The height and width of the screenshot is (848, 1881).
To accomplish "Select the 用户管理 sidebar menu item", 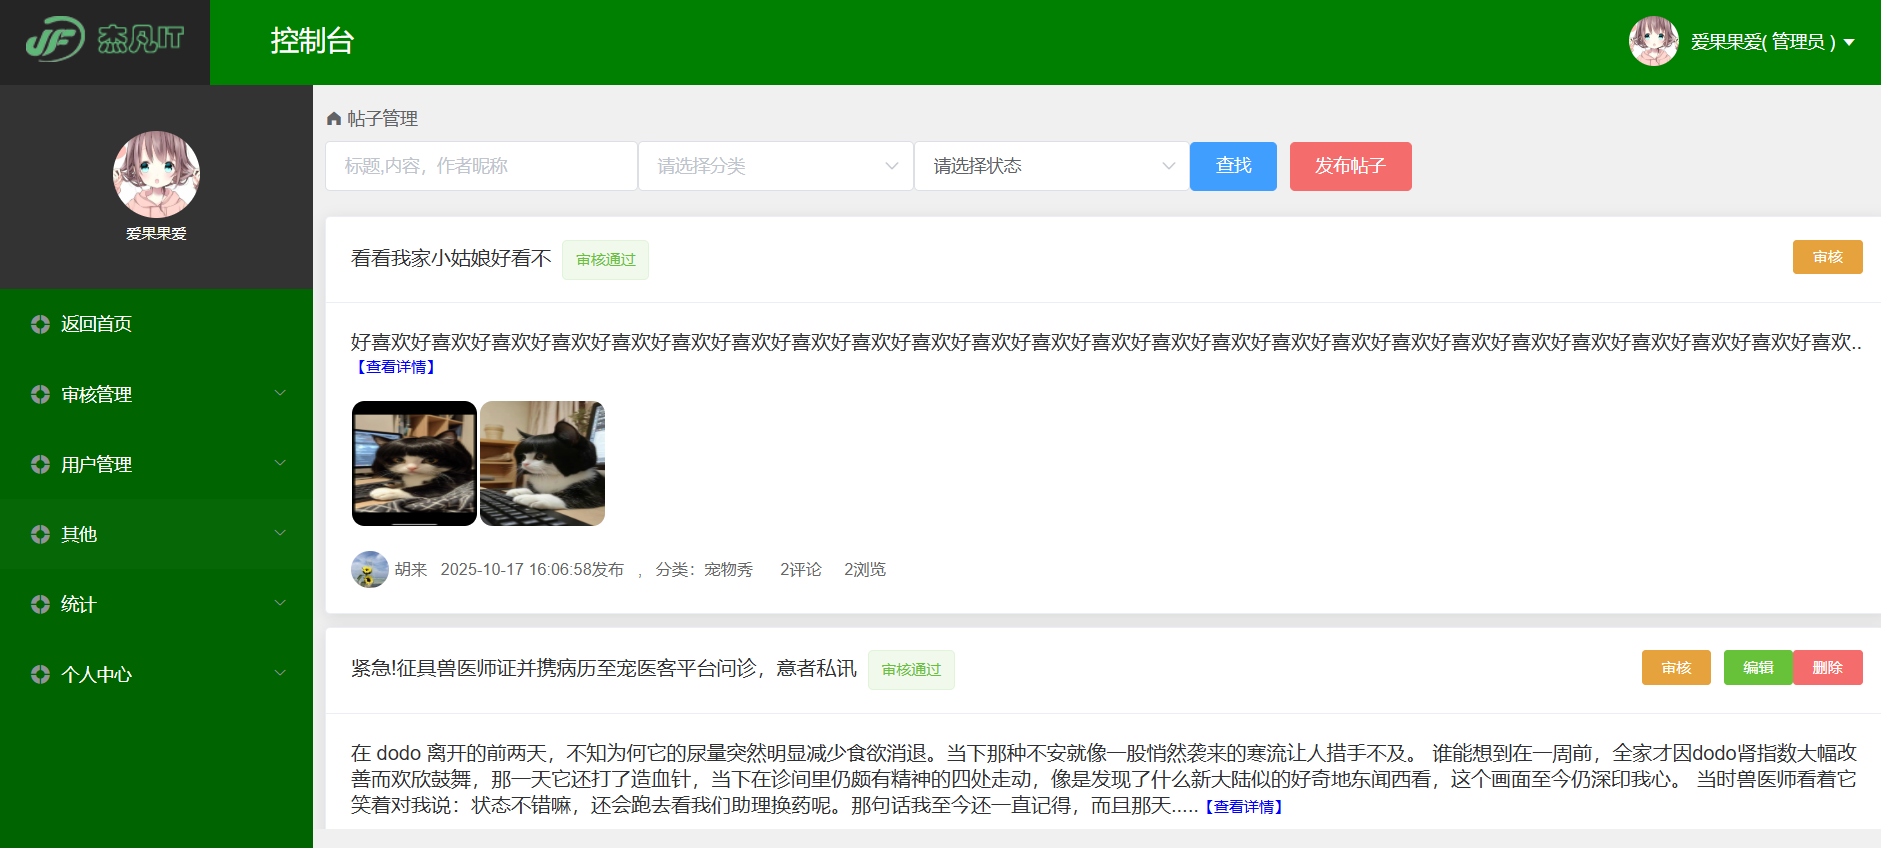I will click(156, 464).
